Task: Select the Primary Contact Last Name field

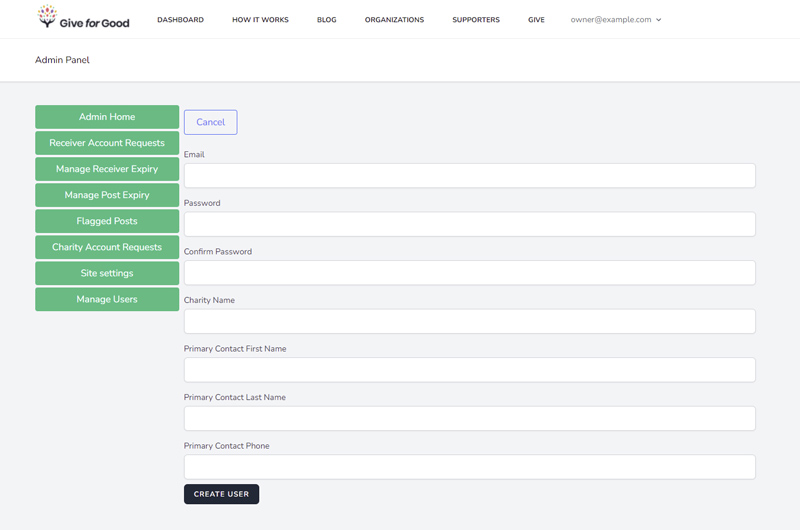Action: pos(469,418)
